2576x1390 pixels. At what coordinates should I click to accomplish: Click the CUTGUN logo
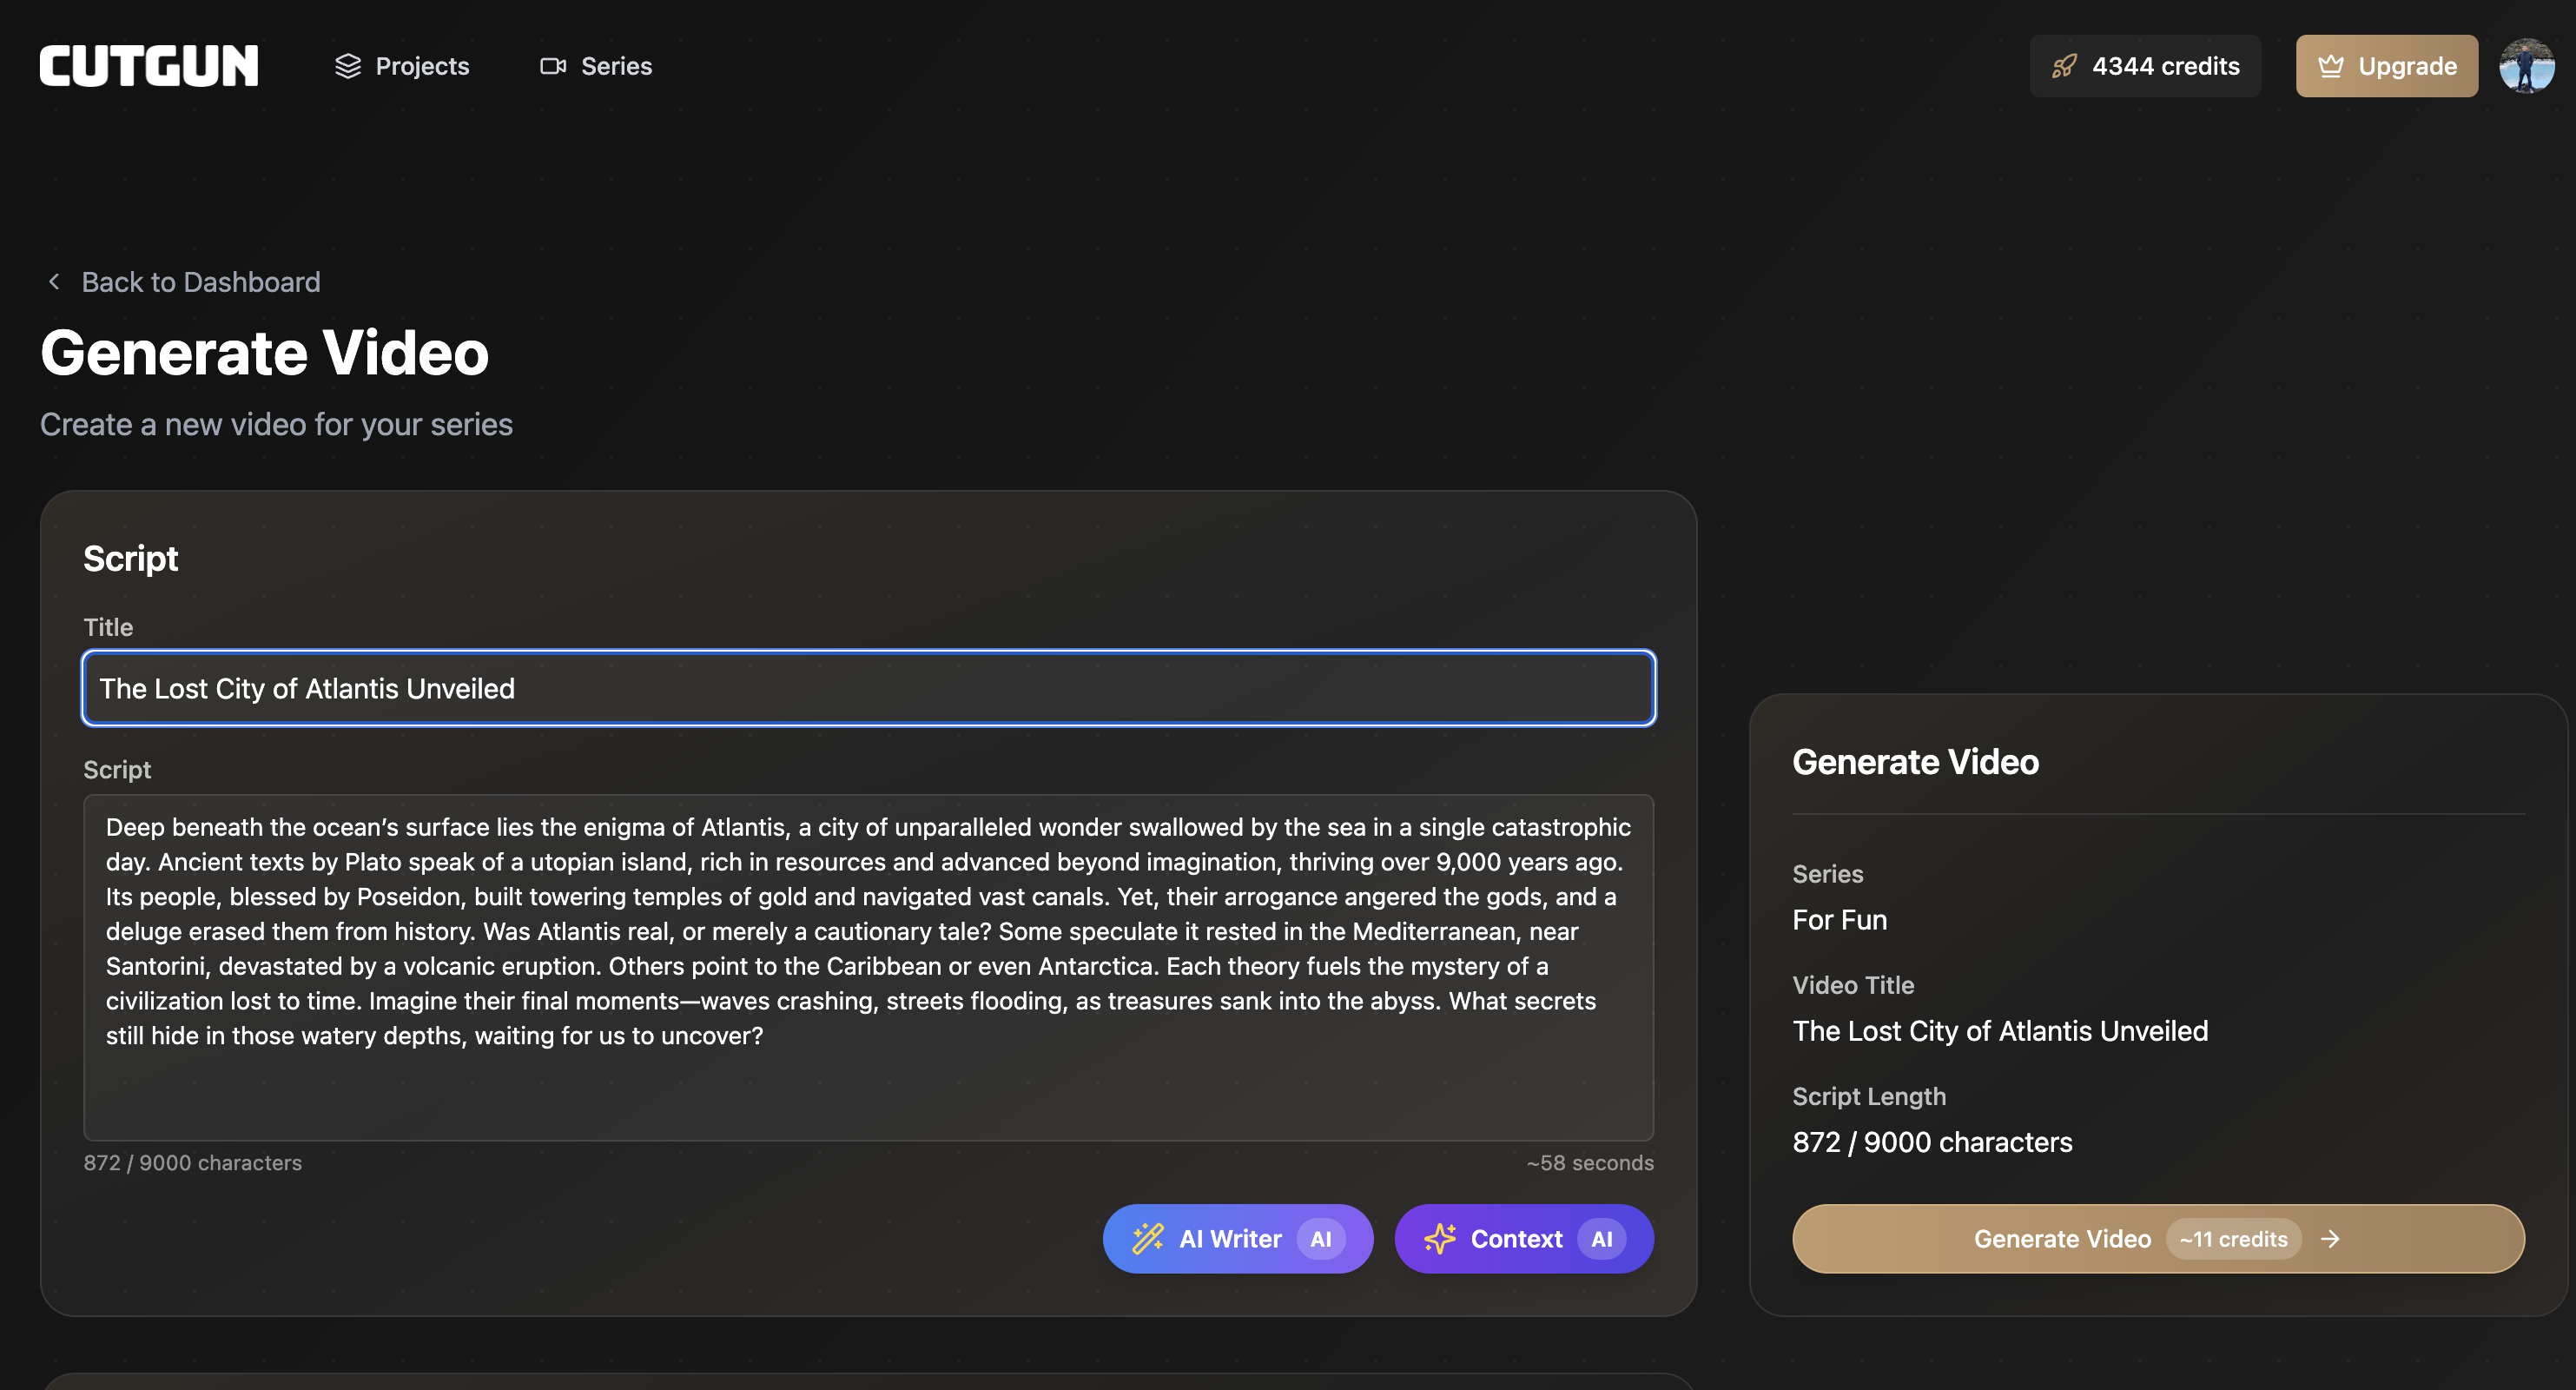[x=149, y=66]
